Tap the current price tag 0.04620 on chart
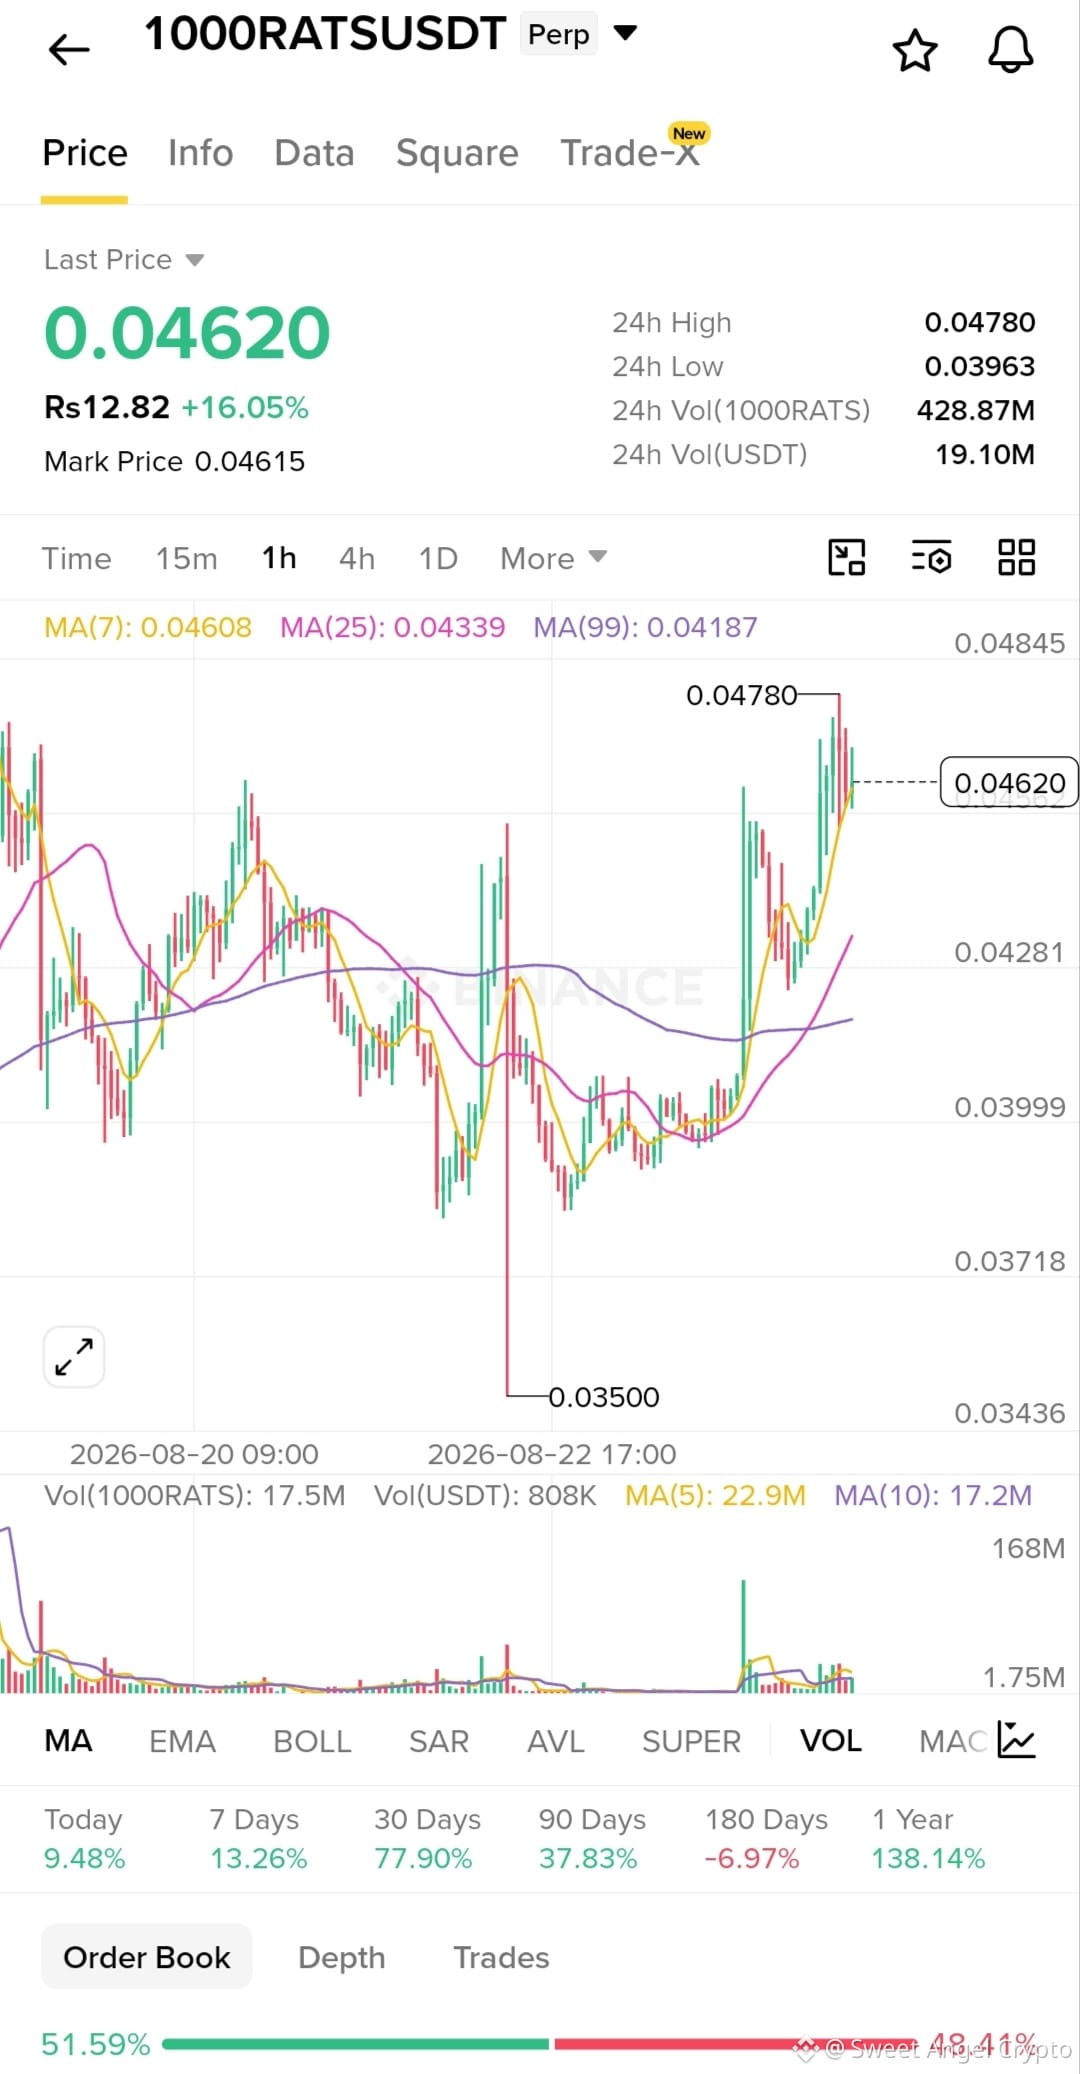Viewport: 1080px width, 2074px height. 1009,782
